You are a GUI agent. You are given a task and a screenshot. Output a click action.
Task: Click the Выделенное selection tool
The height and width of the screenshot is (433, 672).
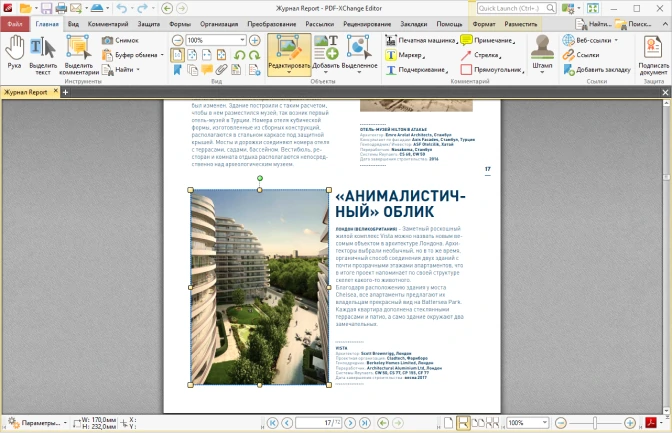click(x=359, y=55)
